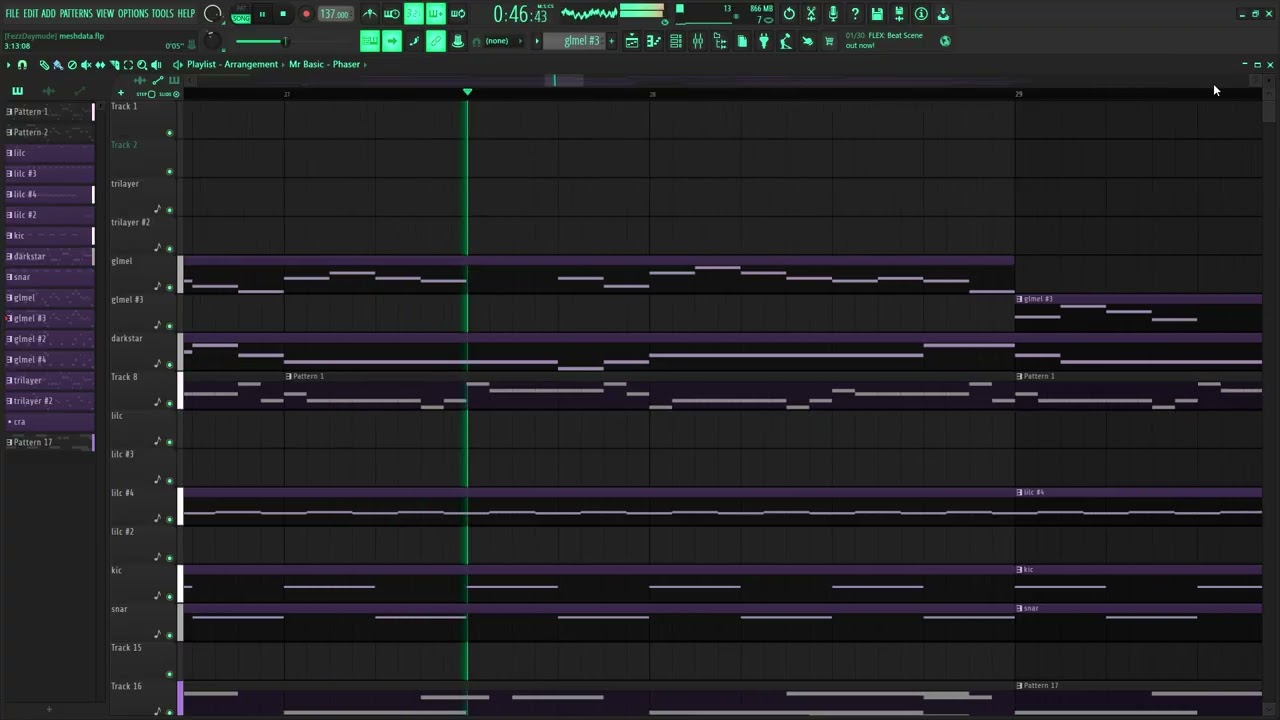Toggle the metronome icon
The width and height of the screenshot is (1280, 720).
click(370, 14)
